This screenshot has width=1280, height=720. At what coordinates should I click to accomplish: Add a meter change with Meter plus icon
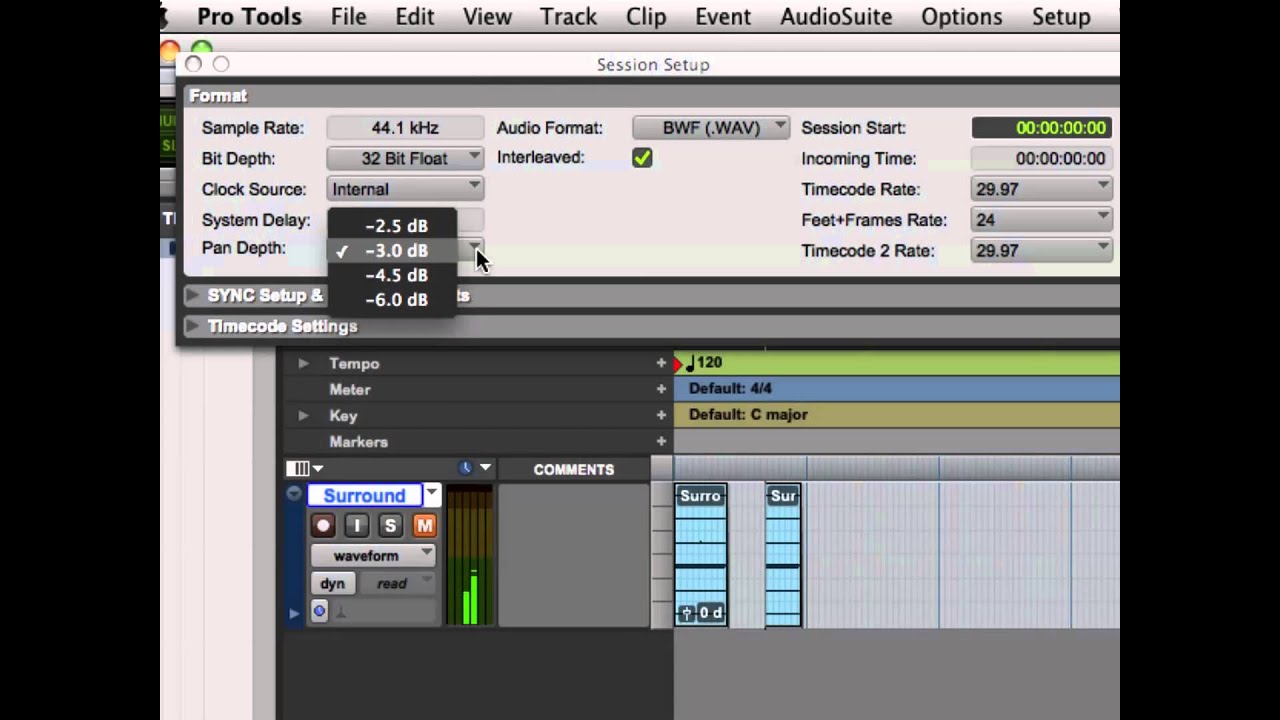tap(661, 389)
